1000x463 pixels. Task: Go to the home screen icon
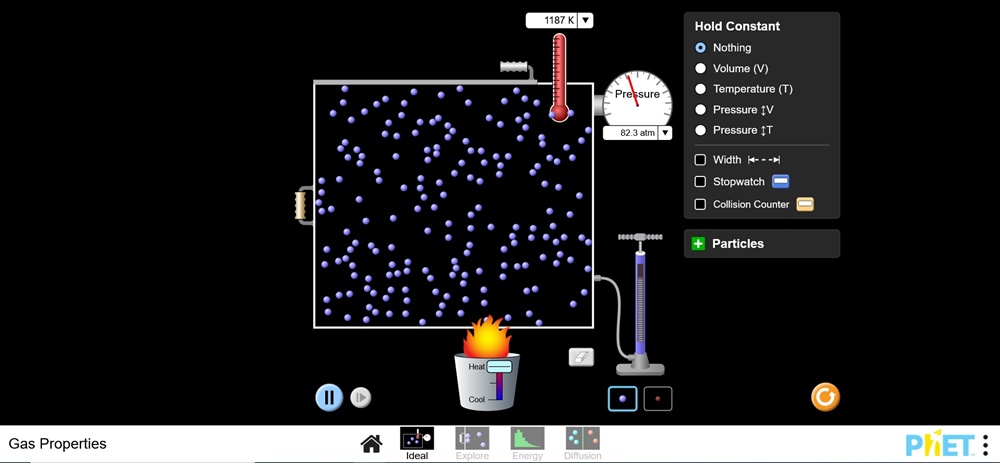coord(371,444)
